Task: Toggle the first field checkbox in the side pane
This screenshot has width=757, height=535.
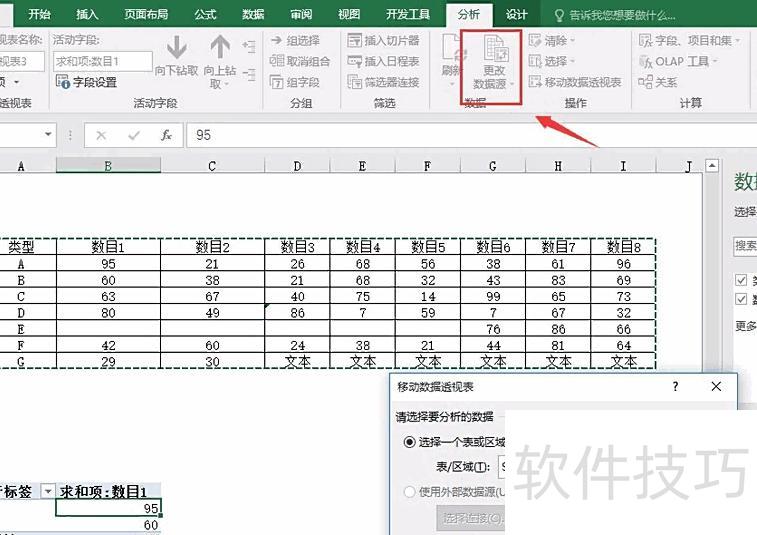Action: coord(741,280)
